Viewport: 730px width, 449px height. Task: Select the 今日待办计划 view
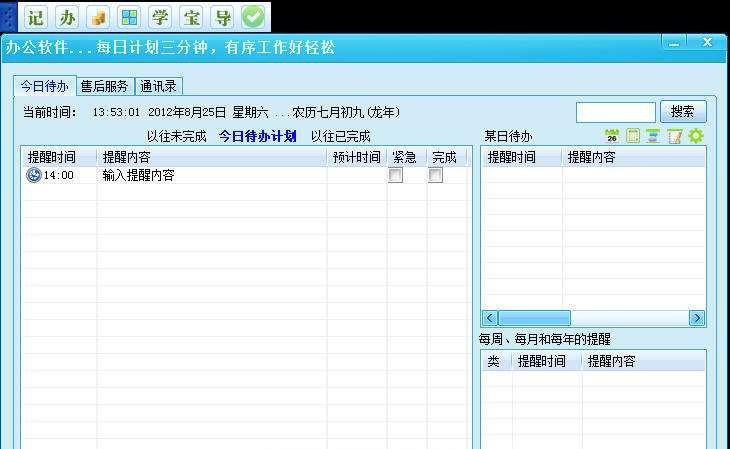(257, 136)
